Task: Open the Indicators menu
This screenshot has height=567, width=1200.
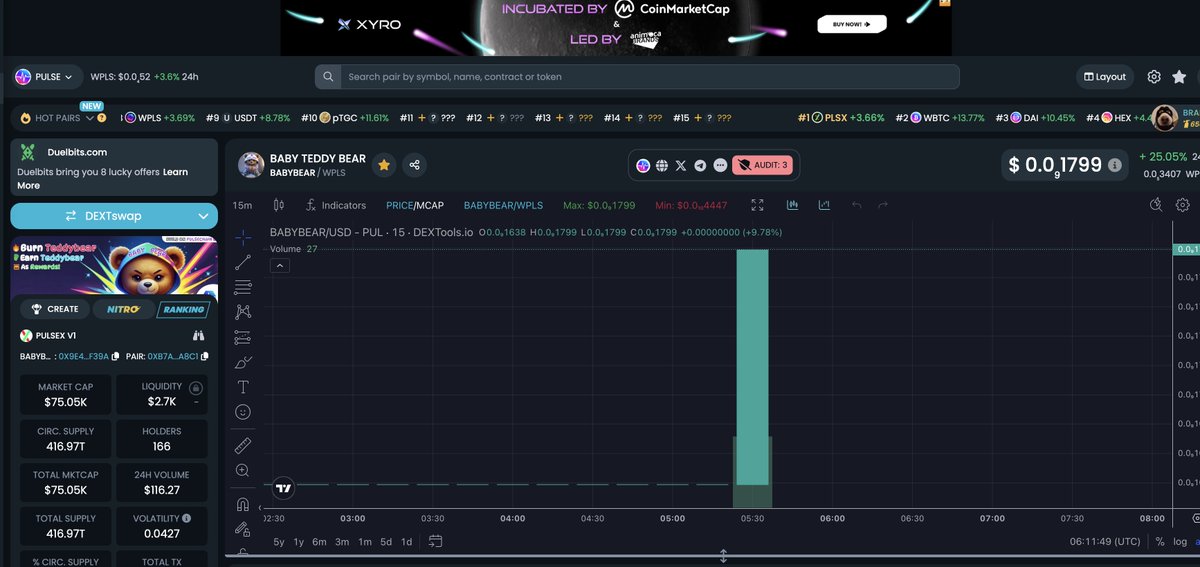Action: tap(335, 205)
